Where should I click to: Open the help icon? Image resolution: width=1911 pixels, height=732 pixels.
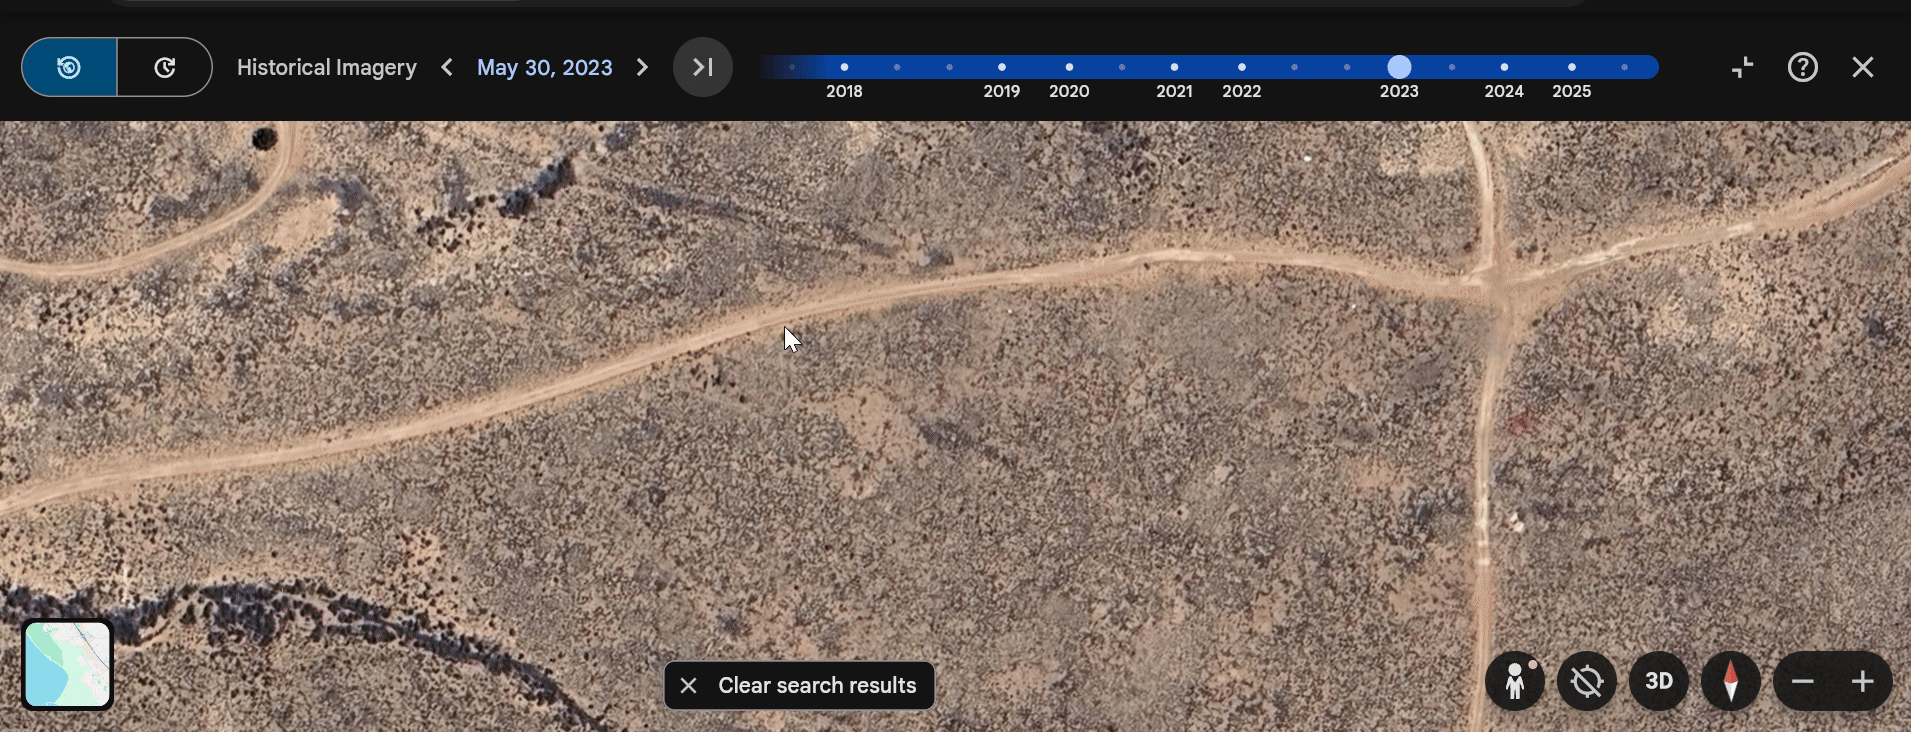click(x=1802, y=67)
